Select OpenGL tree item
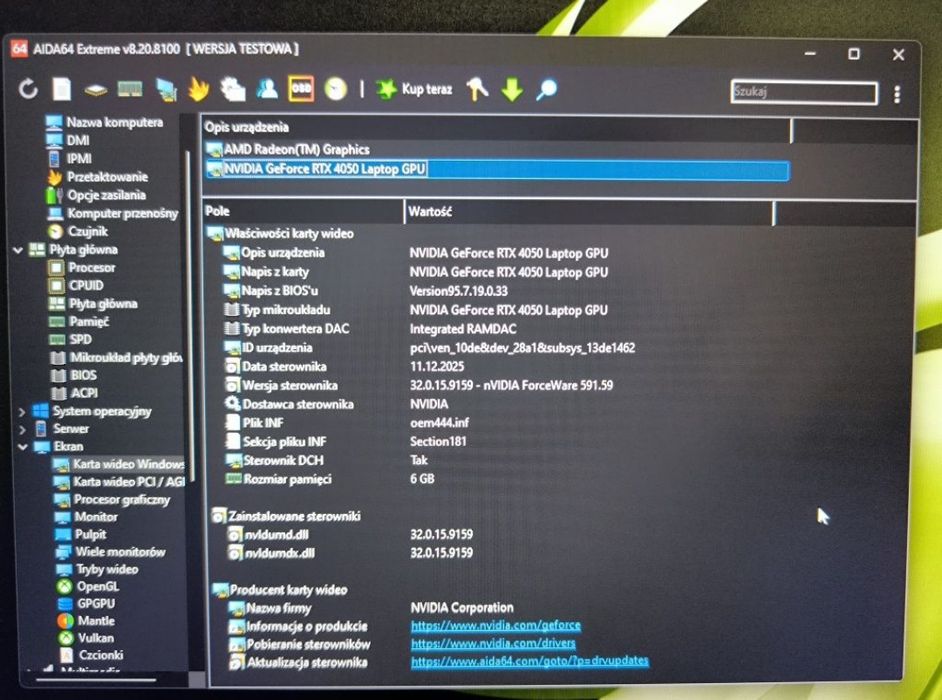The height and width of the screenshot is (700, 942). (88, 586)
